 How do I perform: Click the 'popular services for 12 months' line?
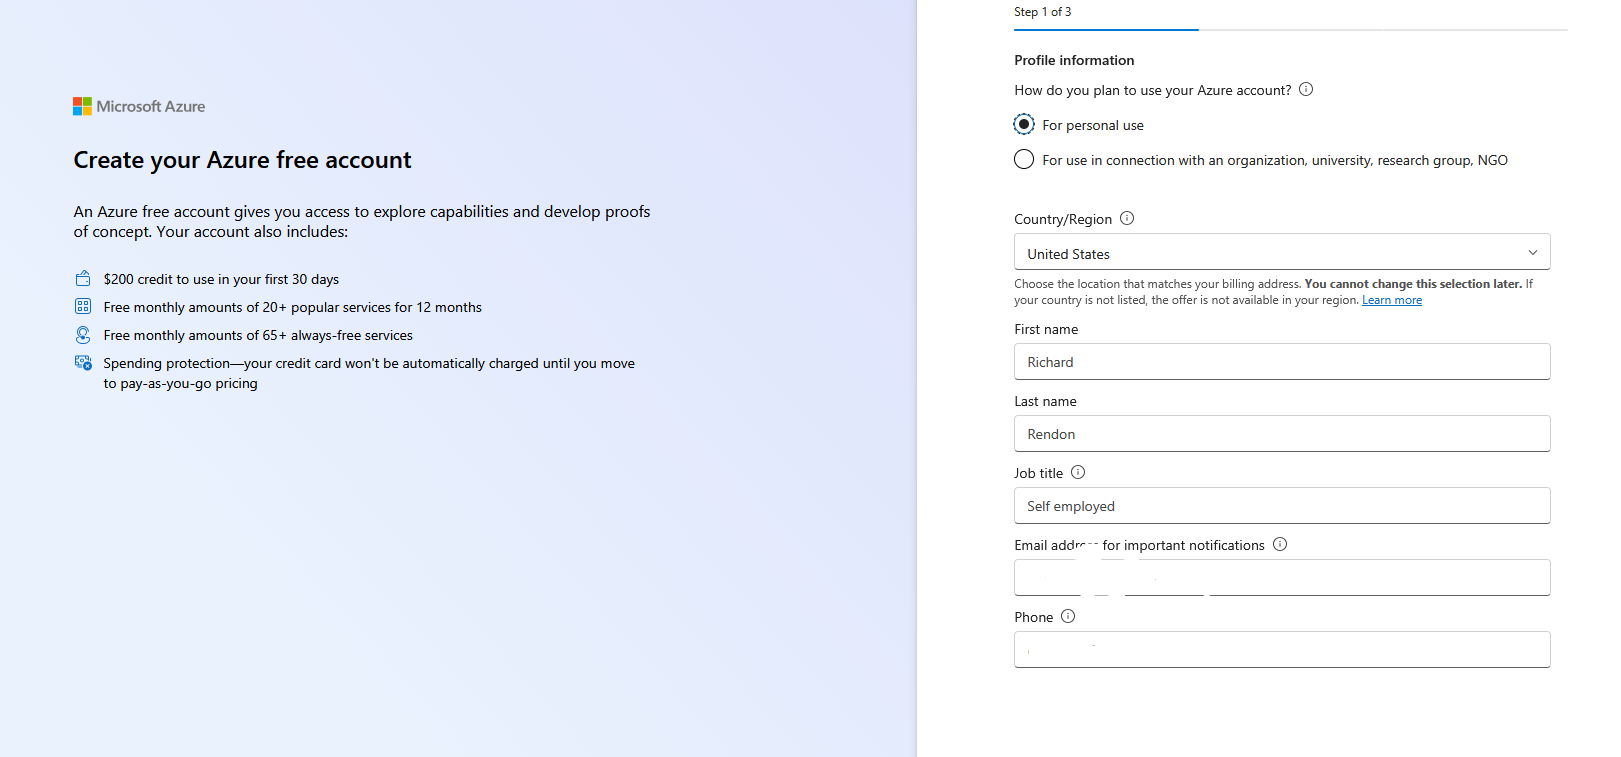tap(292, 307)
